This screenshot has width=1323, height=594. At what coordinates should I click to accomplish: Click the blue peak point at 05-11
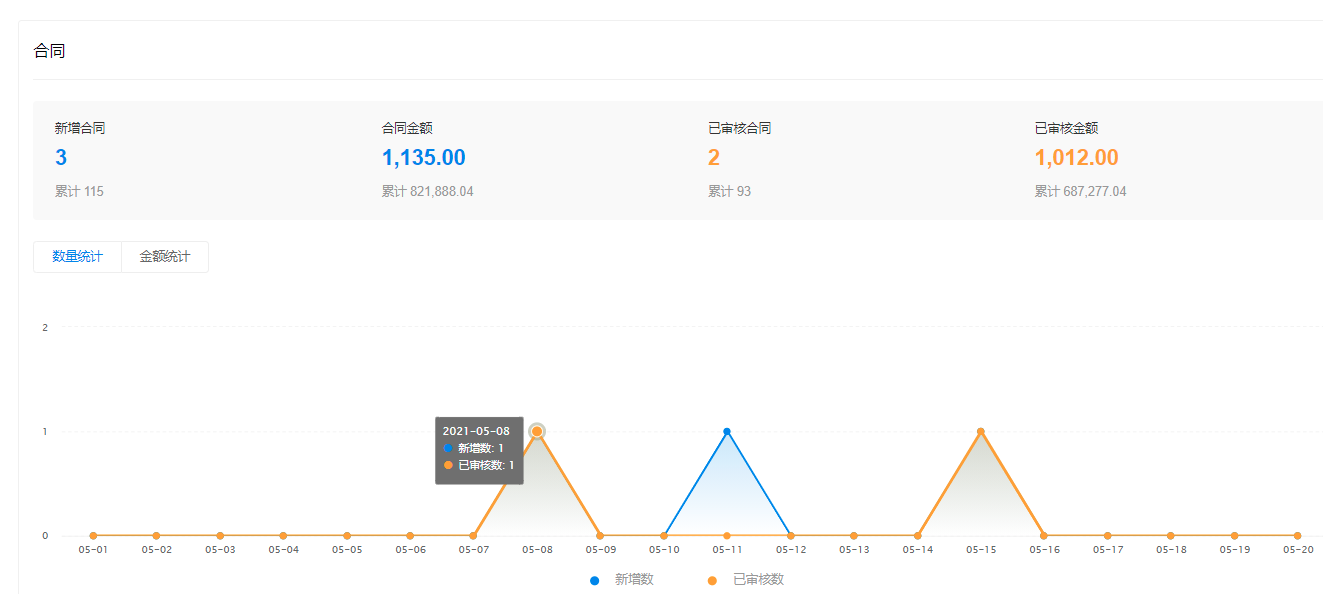727,432
